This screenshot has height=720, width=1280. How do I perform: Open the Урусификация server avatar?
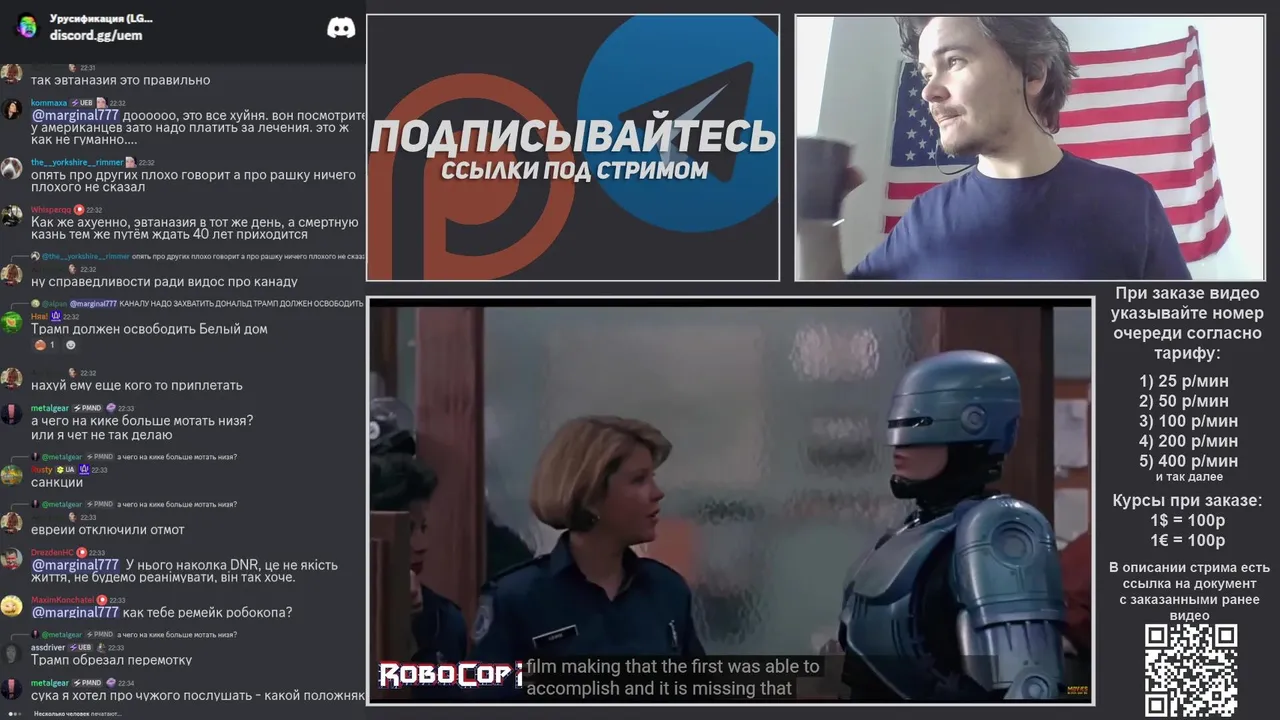click(27, 26)
